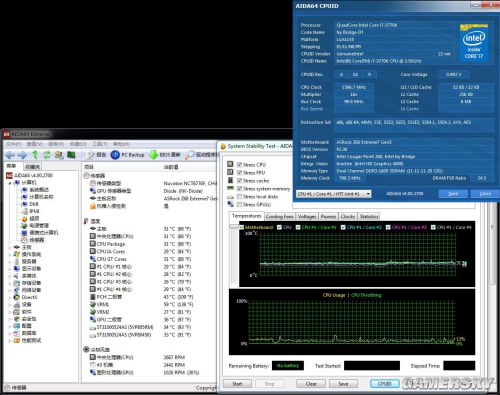500x395 pixels.
Task: Open the report toolbar icon
Action: (91, 155)
